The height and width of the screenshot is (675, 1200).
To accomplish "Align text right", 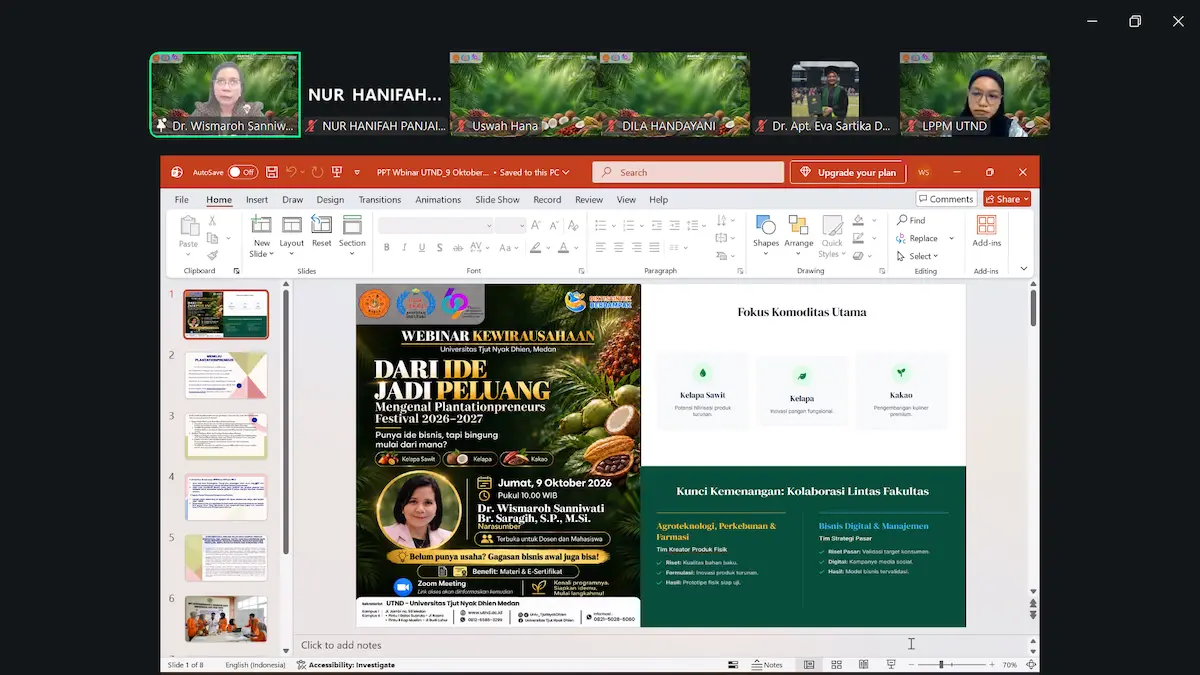I will (x=638, y=248).
